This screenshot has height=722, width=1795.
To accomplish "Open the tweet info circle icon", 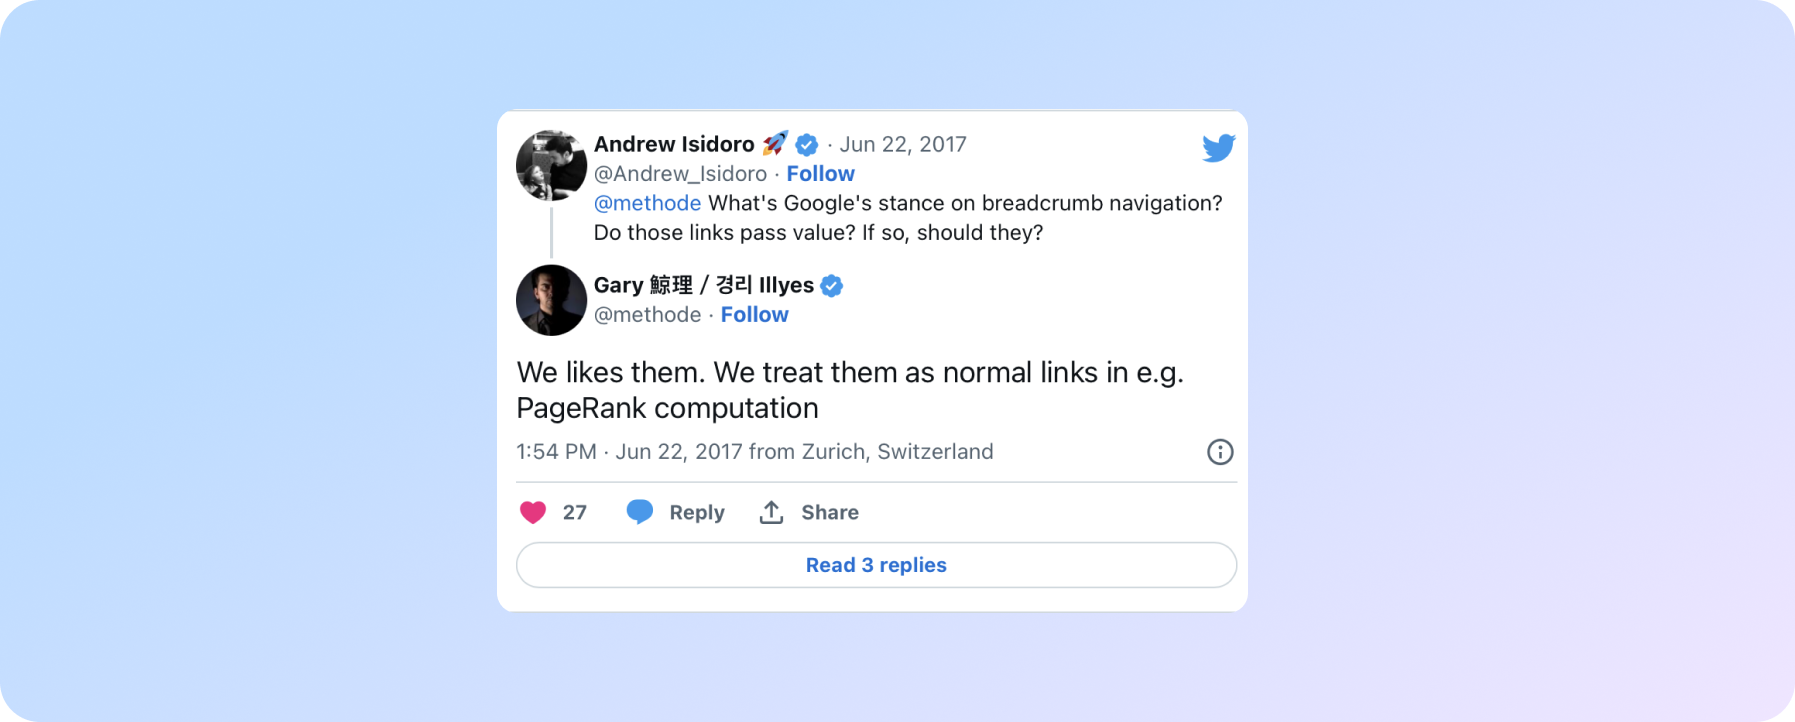I will pos(1220,452).
